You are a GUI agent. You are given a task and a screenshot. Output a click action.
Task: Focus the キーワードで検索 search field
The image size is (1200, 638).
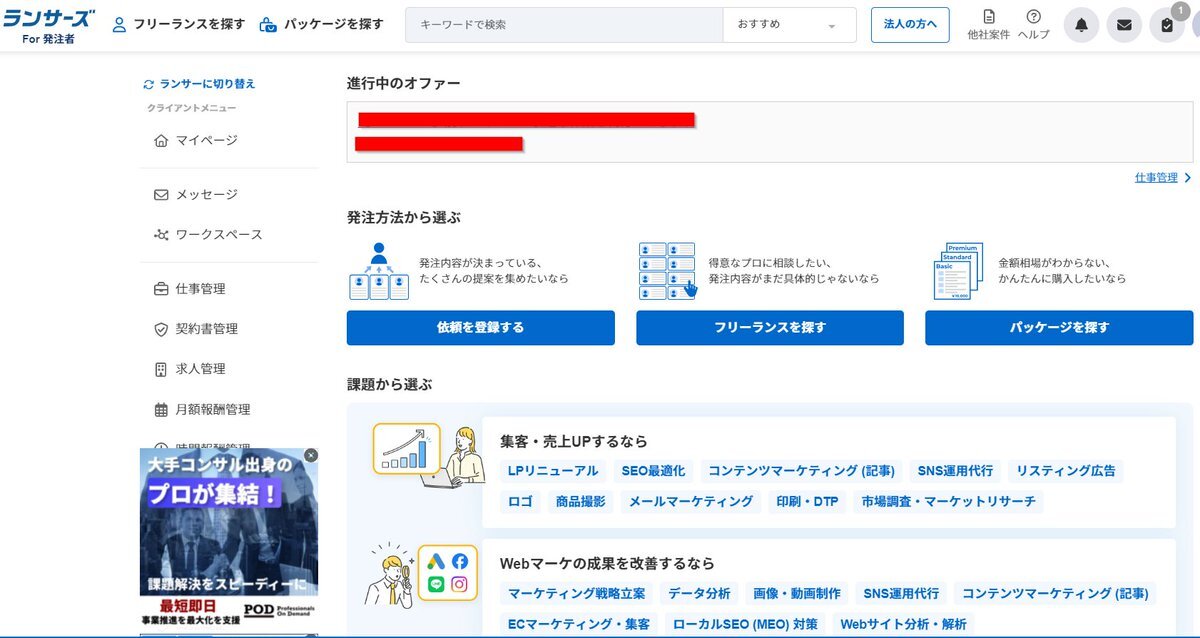click(564, 25)
